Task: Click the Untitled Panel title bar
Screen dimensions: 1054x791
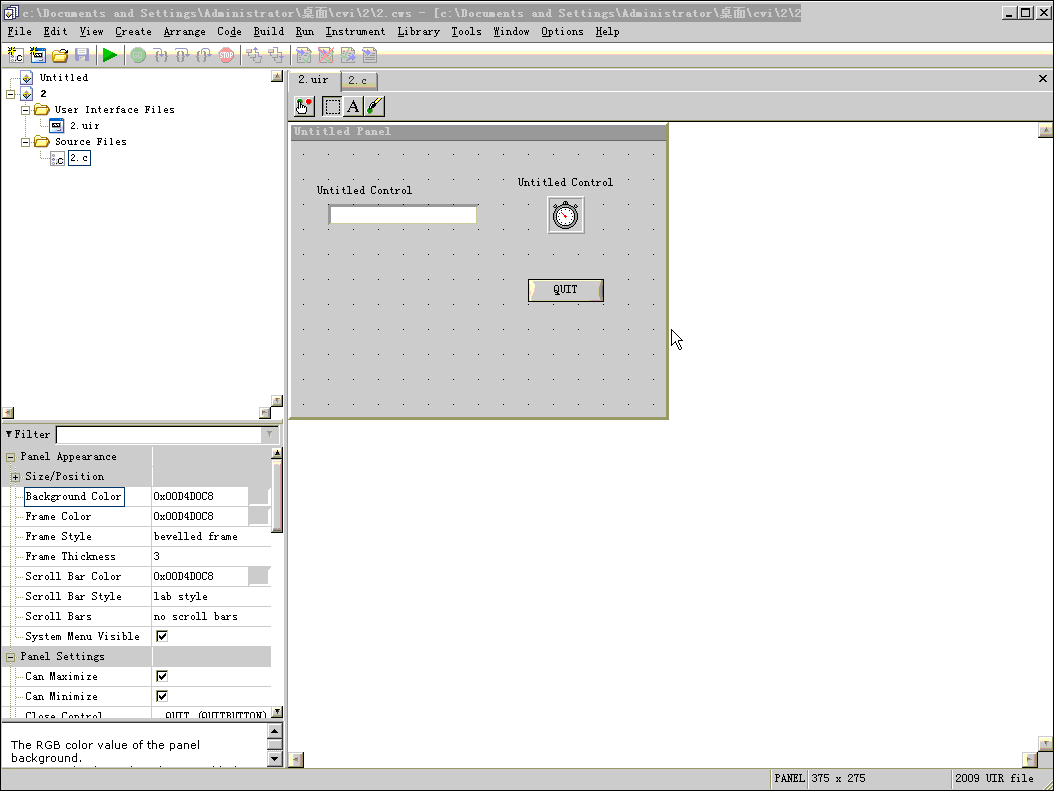Action: 479,132
